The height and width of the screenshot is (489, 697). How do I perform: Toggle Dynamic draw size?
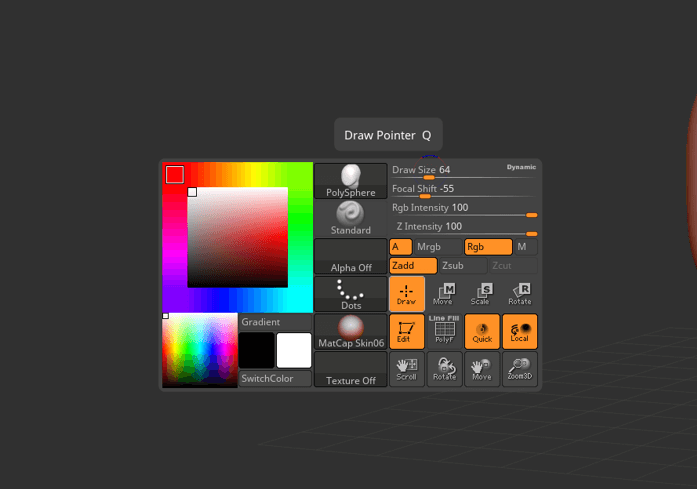click(x=521, y=167)
